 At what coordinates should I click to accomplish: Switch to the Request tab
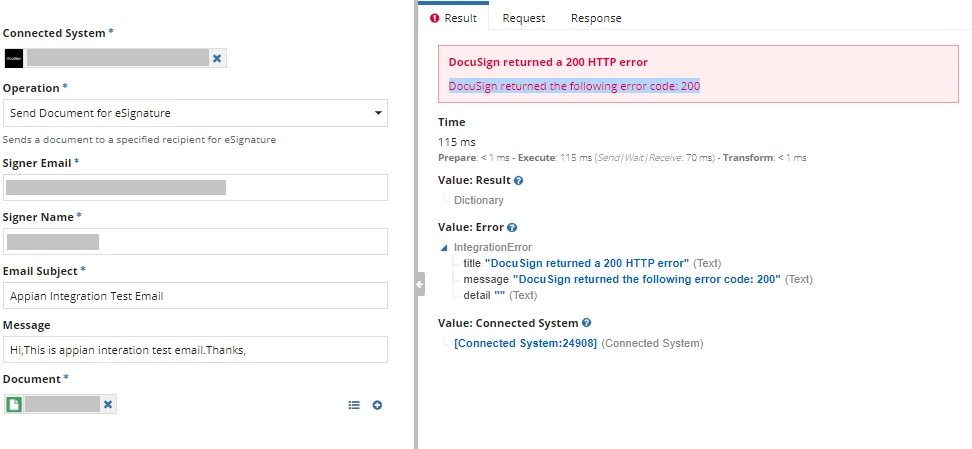click(524, 18)
